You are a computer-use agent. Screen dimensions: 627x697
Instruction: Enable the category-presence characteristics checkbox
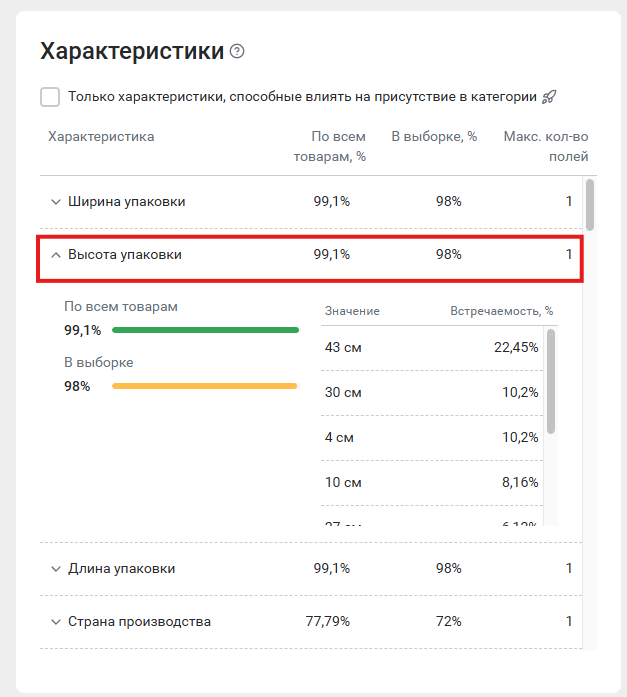(x=50, y=97)
